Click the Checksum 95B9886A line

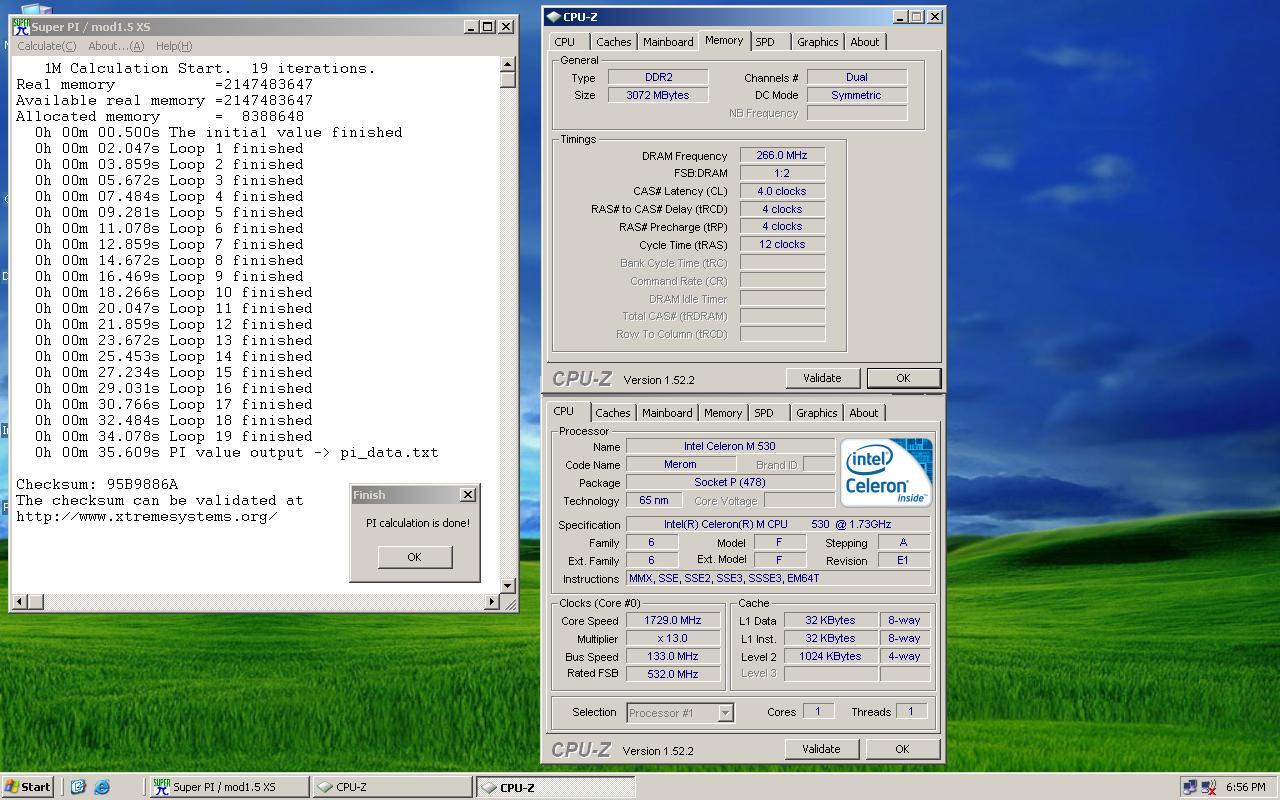point(97,484)
